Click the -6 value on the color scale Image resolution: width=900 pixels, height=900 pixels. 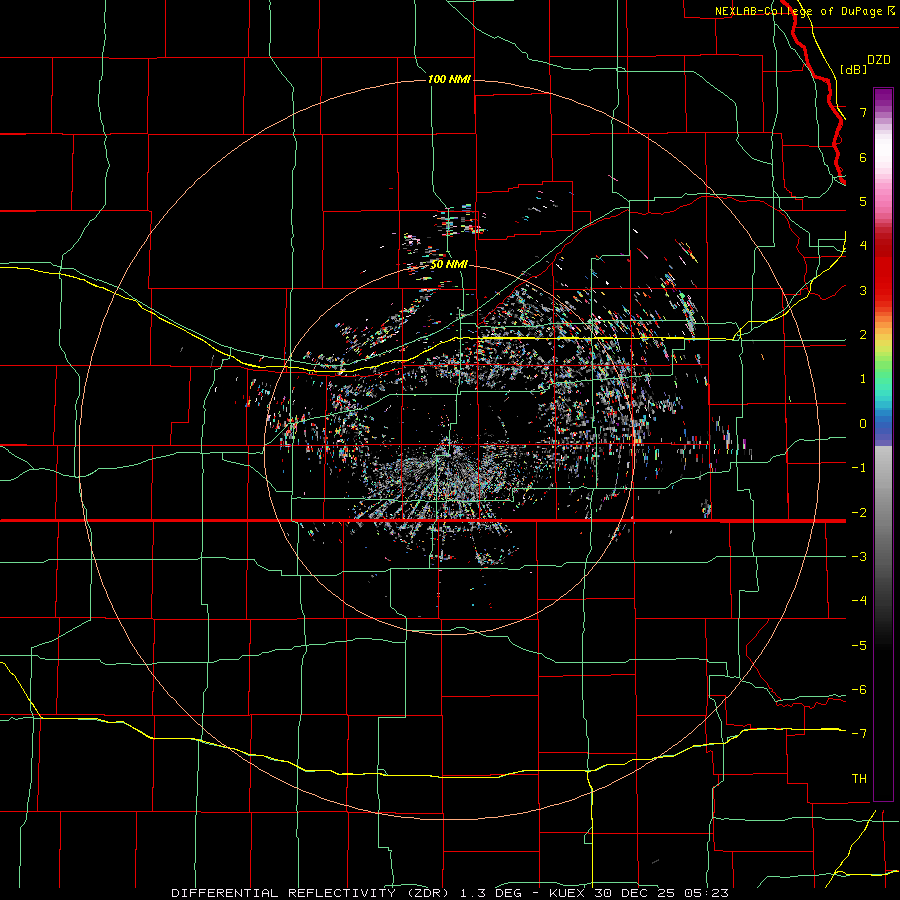click(x=859, y=689)
